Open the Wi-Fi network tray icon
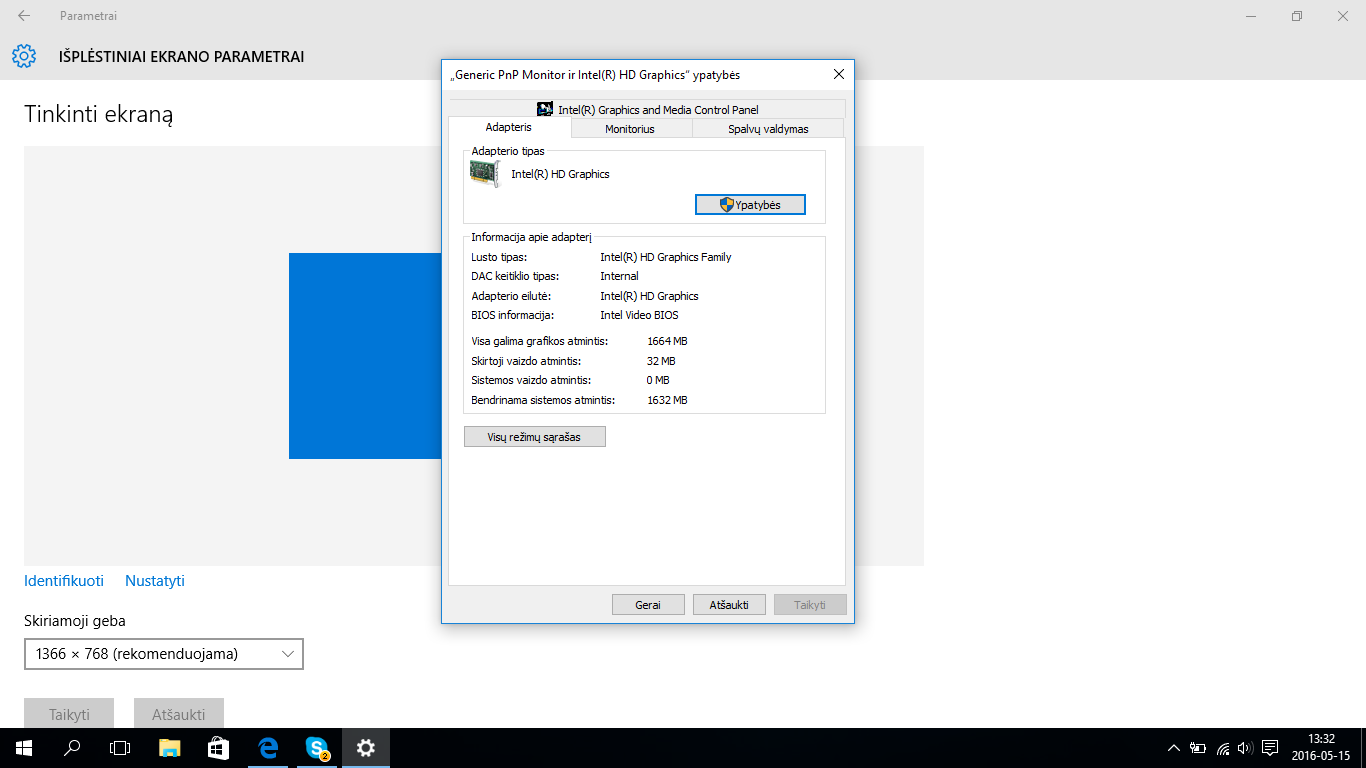Screen dimensions: 1366x768 click(1223, 748)
